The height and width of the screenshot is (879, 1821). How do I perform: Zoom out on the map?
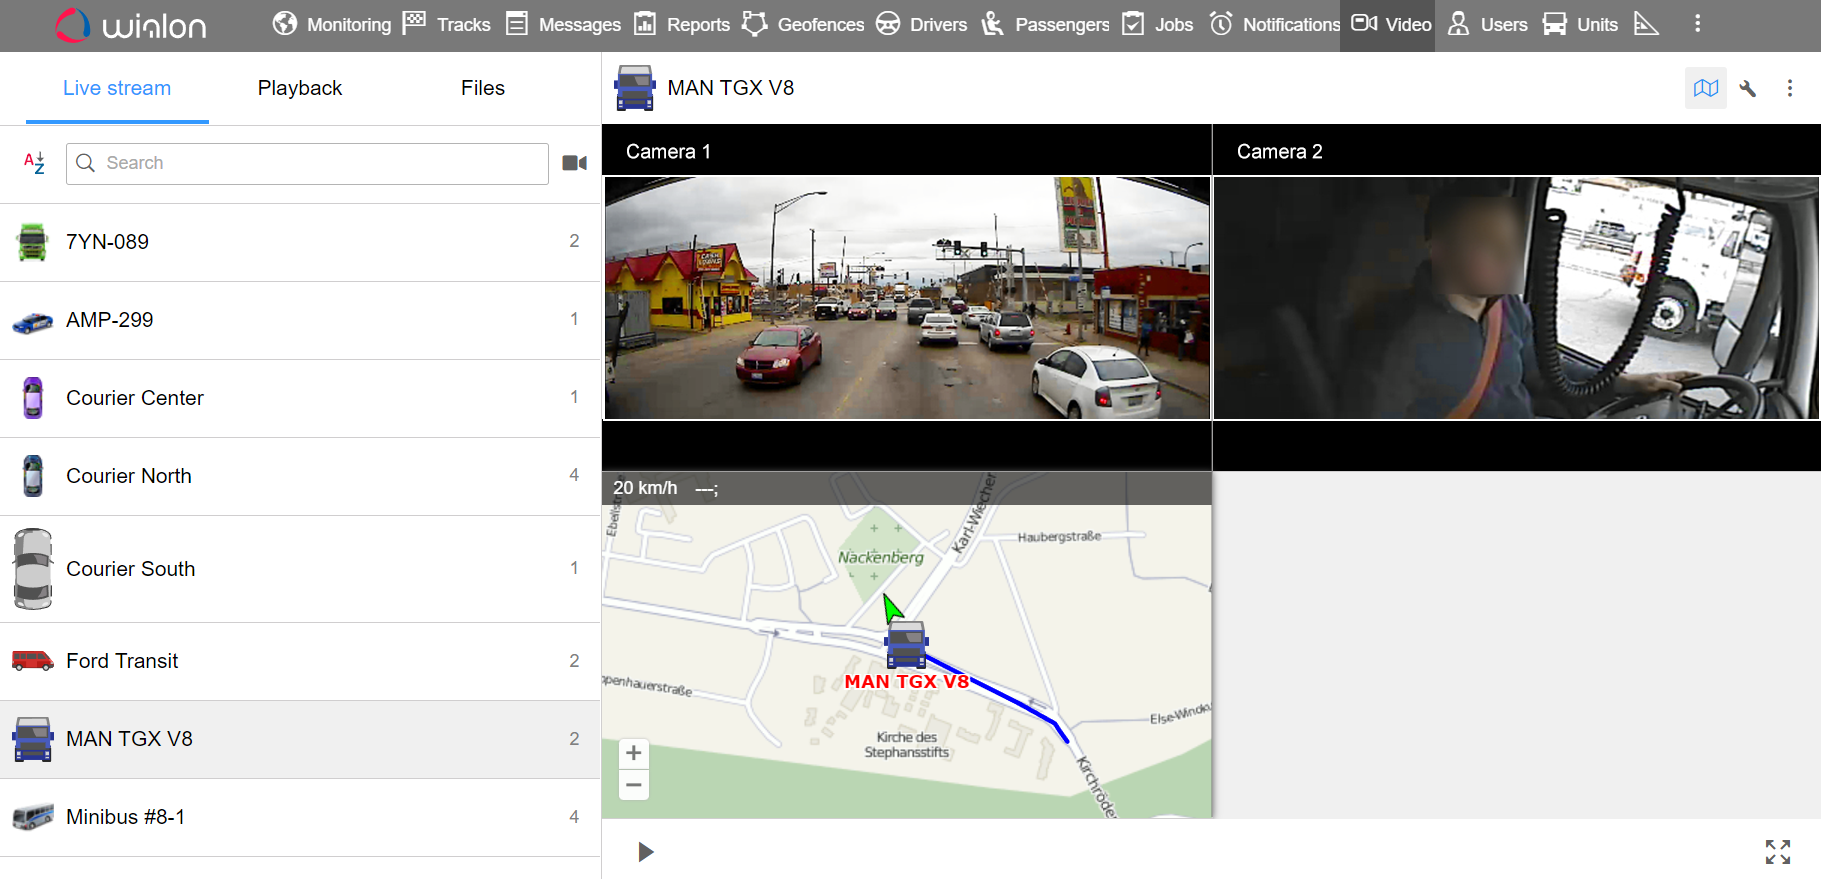(x=634, y=785)
